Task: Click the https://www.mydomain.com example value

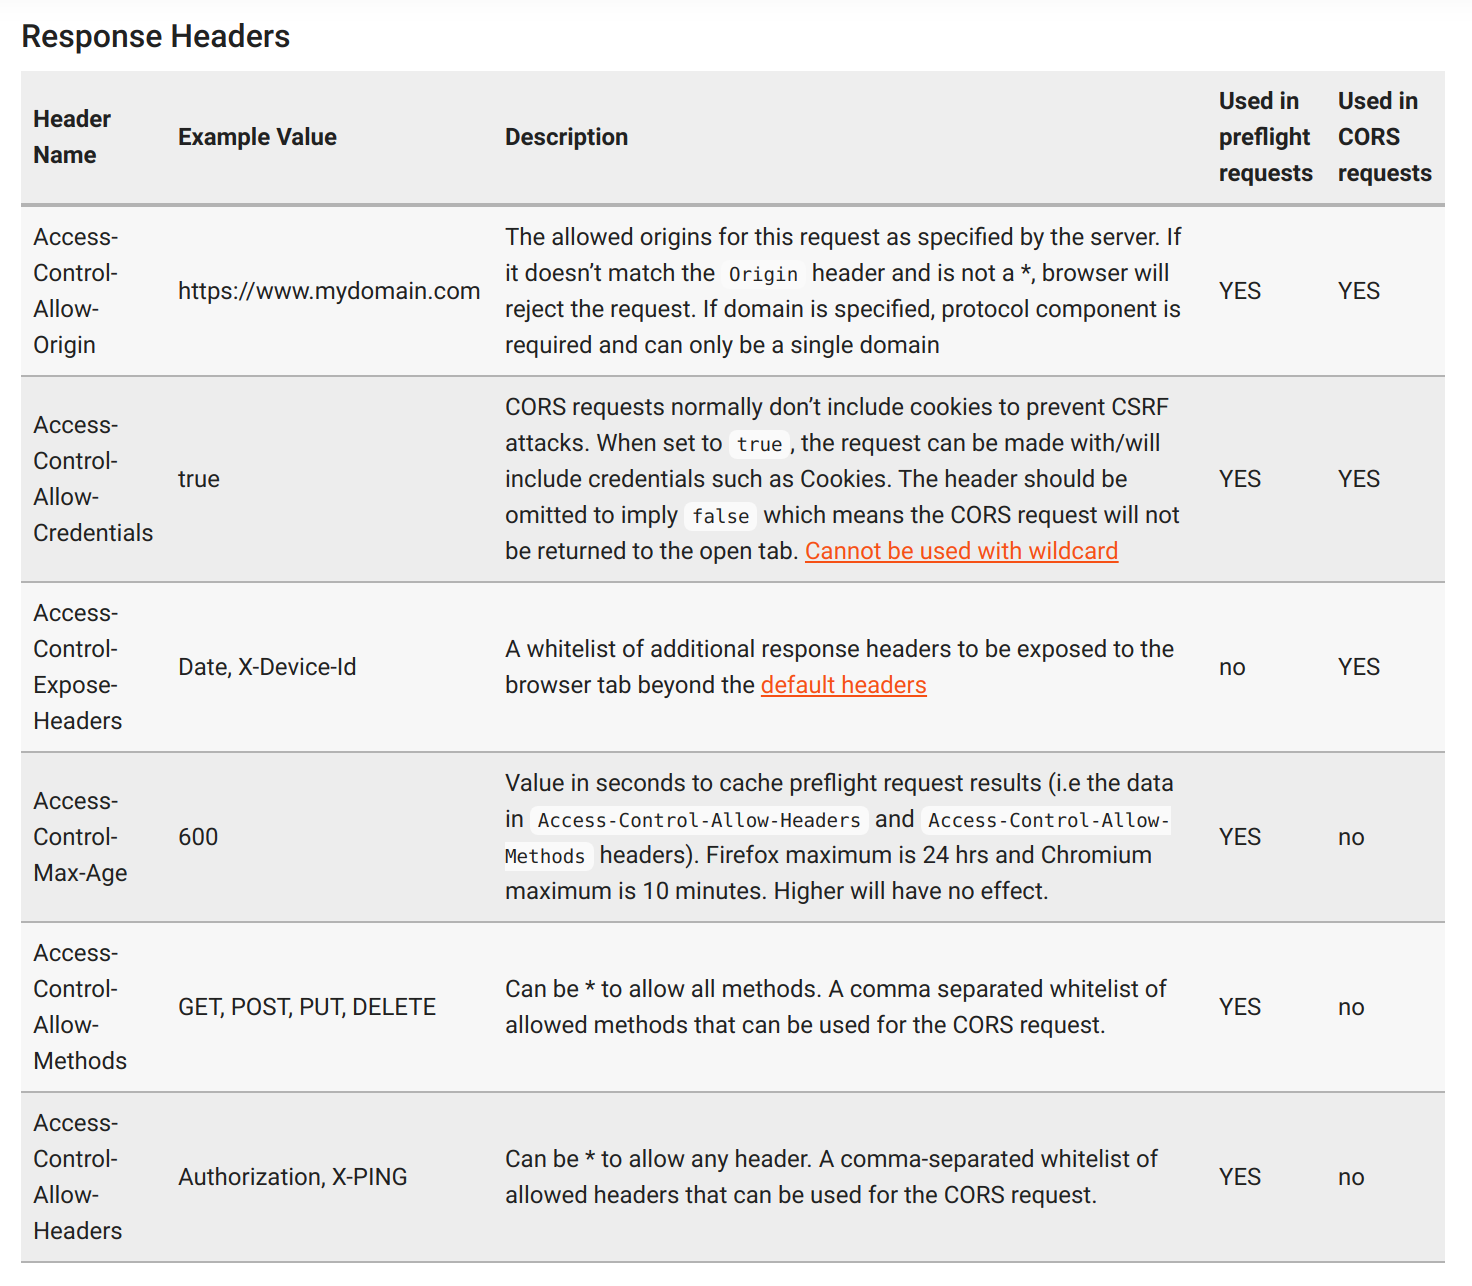Action: pyautogui.click(x=329, y=291)
